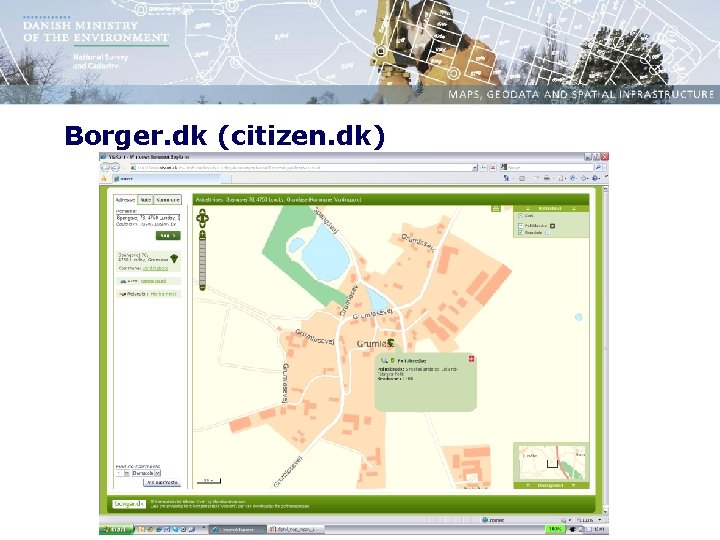This screenshot has height=540, width=720.
Task: Click the link beside the car icon
Action: tap(153, 281)
